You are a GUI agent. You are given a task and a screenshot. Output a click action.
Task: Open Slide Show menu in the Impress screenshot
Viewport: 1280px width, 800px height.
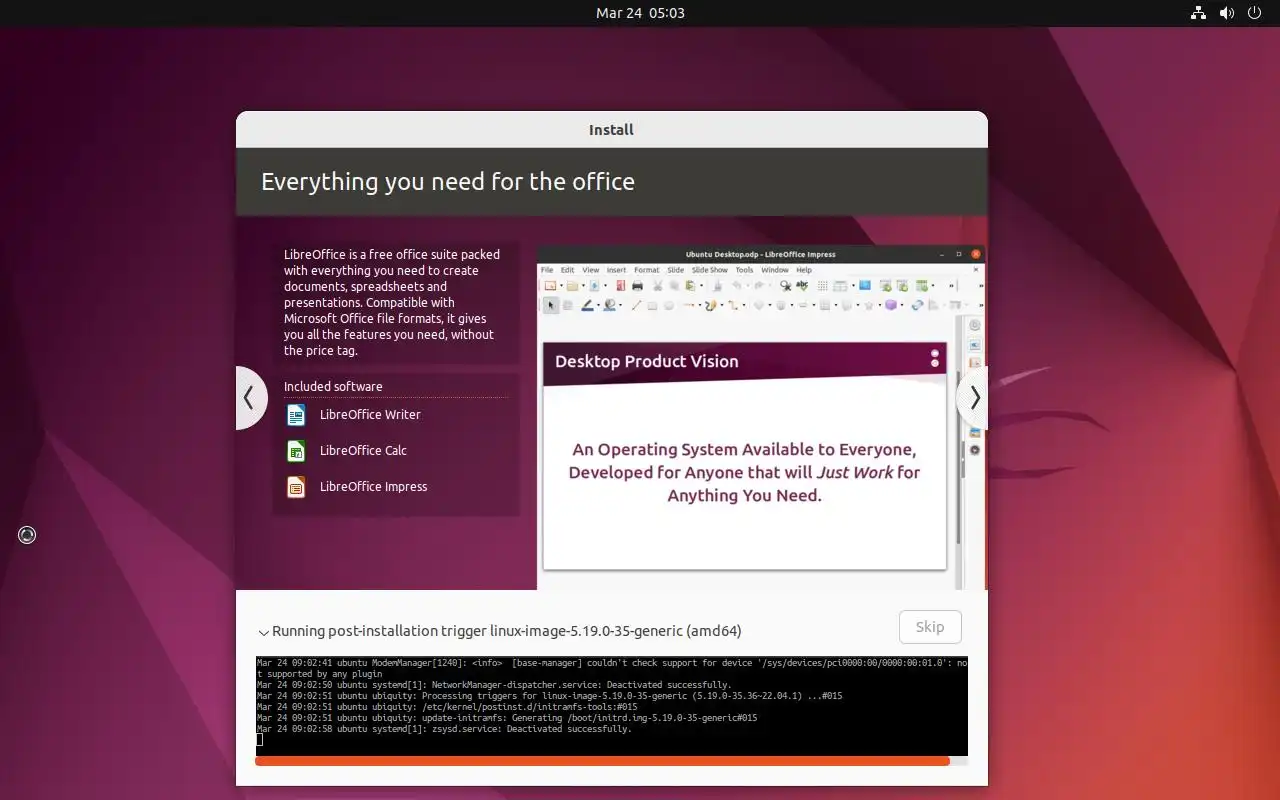710,270
